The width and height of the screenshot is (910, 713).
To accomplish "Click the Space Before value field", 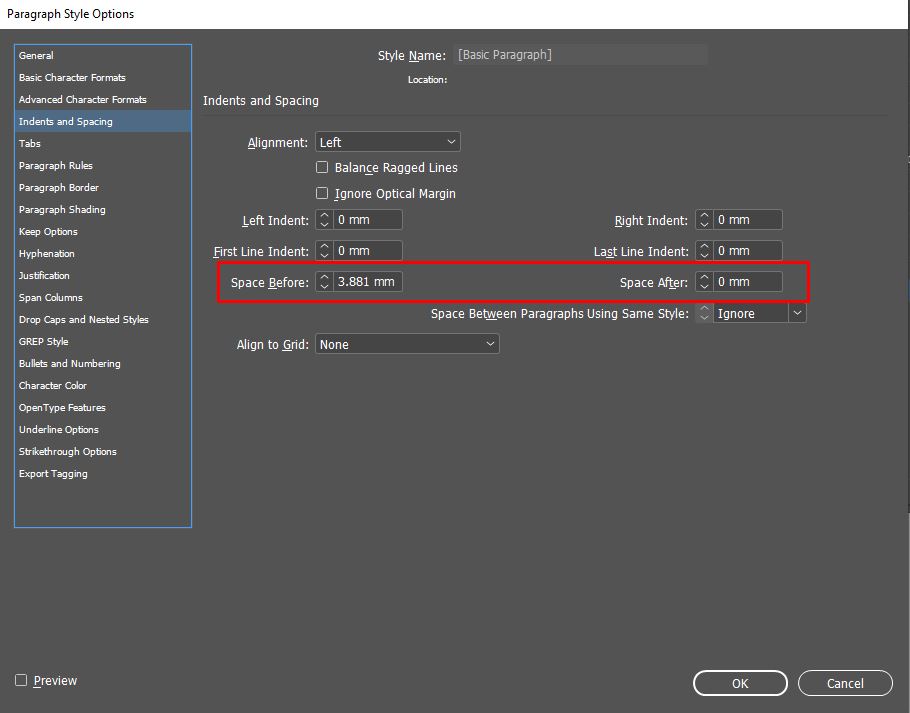I will 367,282.
